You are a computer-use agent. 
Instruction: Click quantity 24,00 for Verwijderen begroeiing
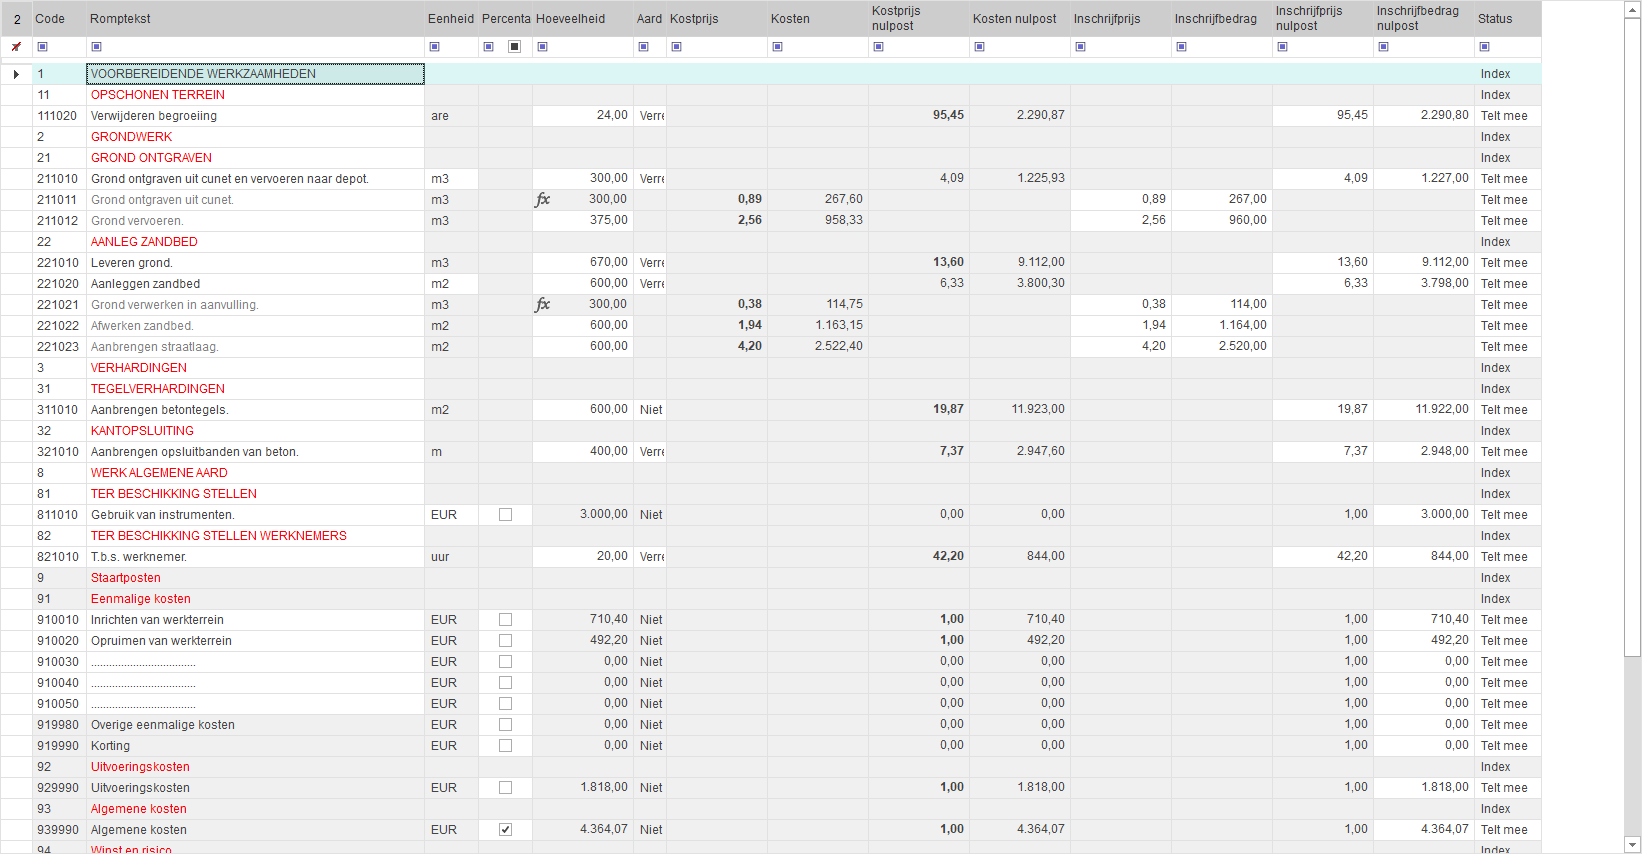tap(583, 116)
